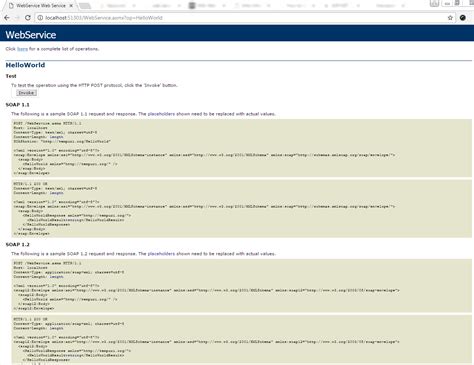Focus the address bar showing localhost URL
Image resolution: width=474 pixels, height=365 pixels.
(245, 18)
